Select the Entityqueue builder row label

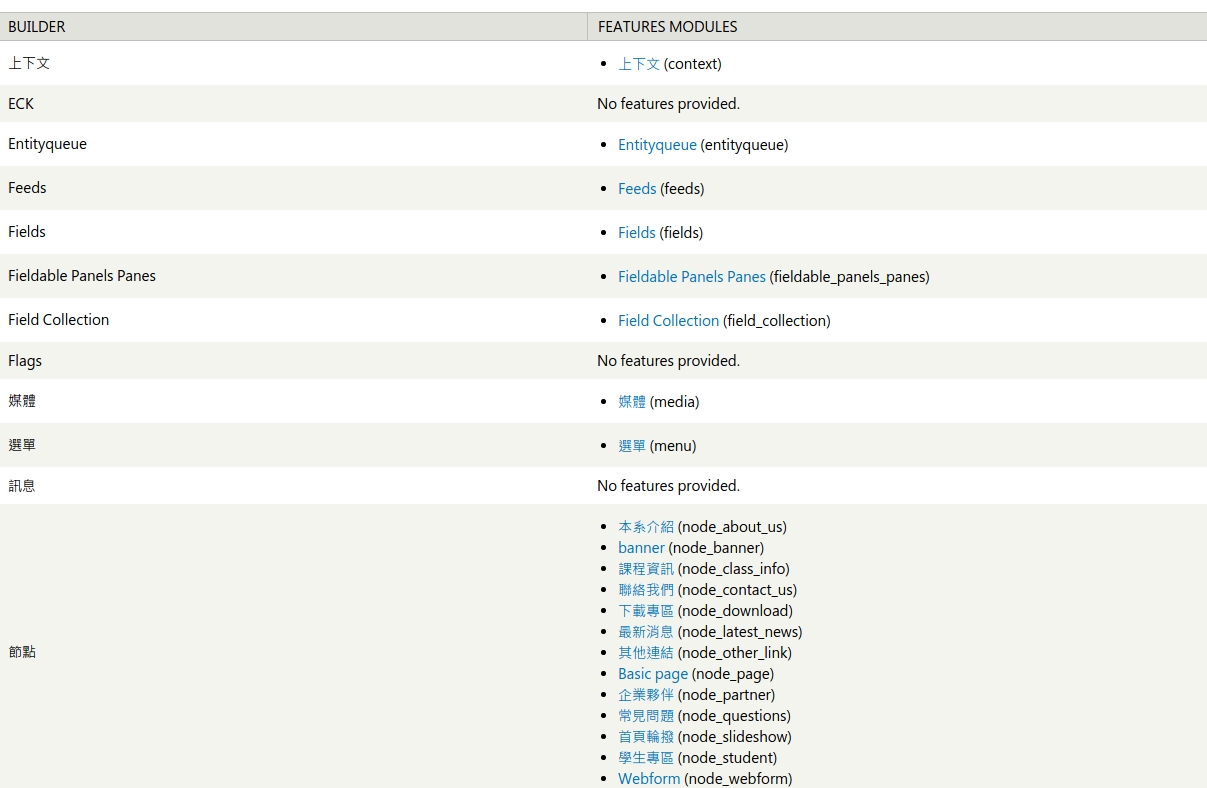click(47, 144)
